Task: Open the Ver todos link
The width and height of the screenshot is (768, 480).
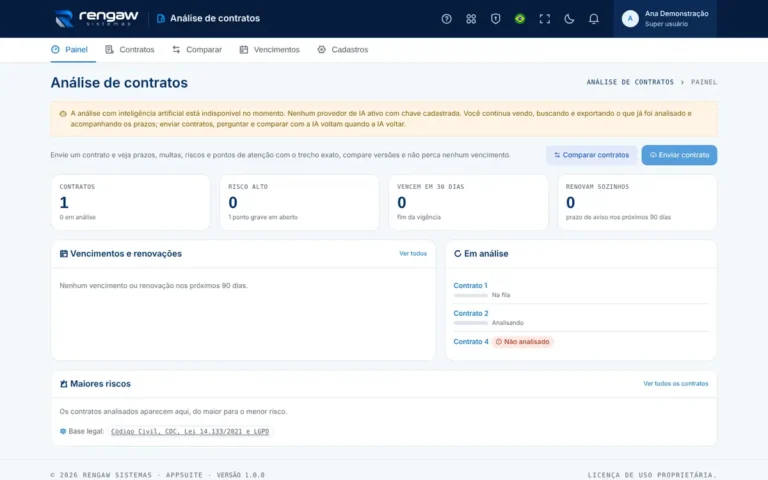Action: point(413,254)
